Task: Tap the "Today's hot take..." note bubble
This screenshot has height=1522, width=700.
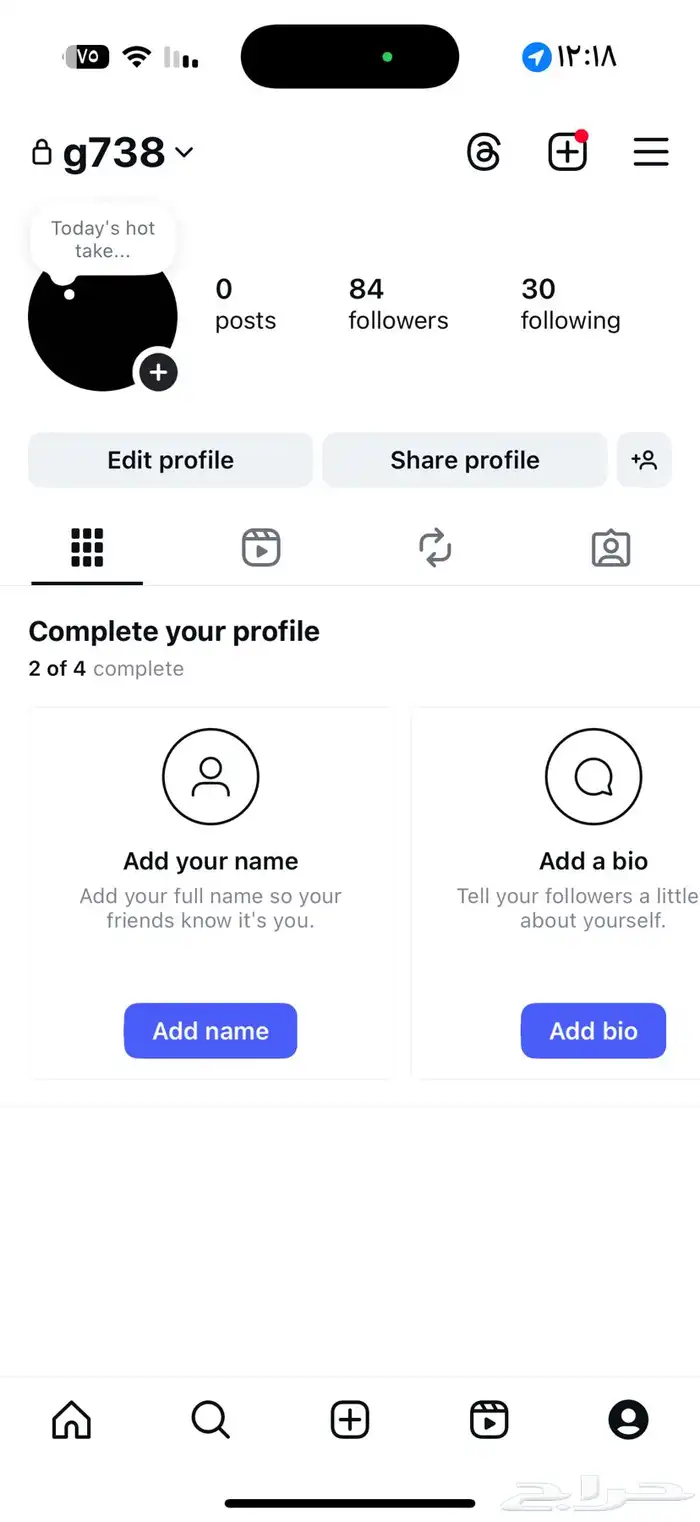Action: pyautogui.click(x=103, y=240)
